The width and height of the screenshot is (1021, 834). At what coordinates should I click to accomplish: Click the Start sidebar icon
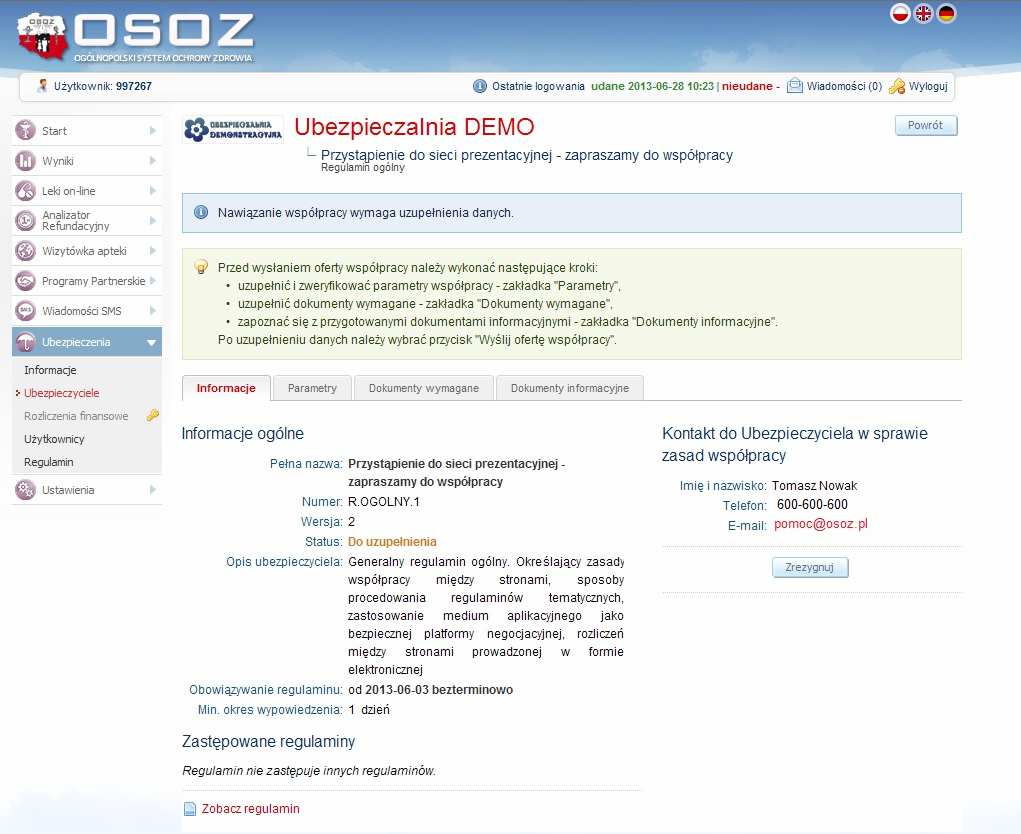pyautogui.click(x=25, y=130)
